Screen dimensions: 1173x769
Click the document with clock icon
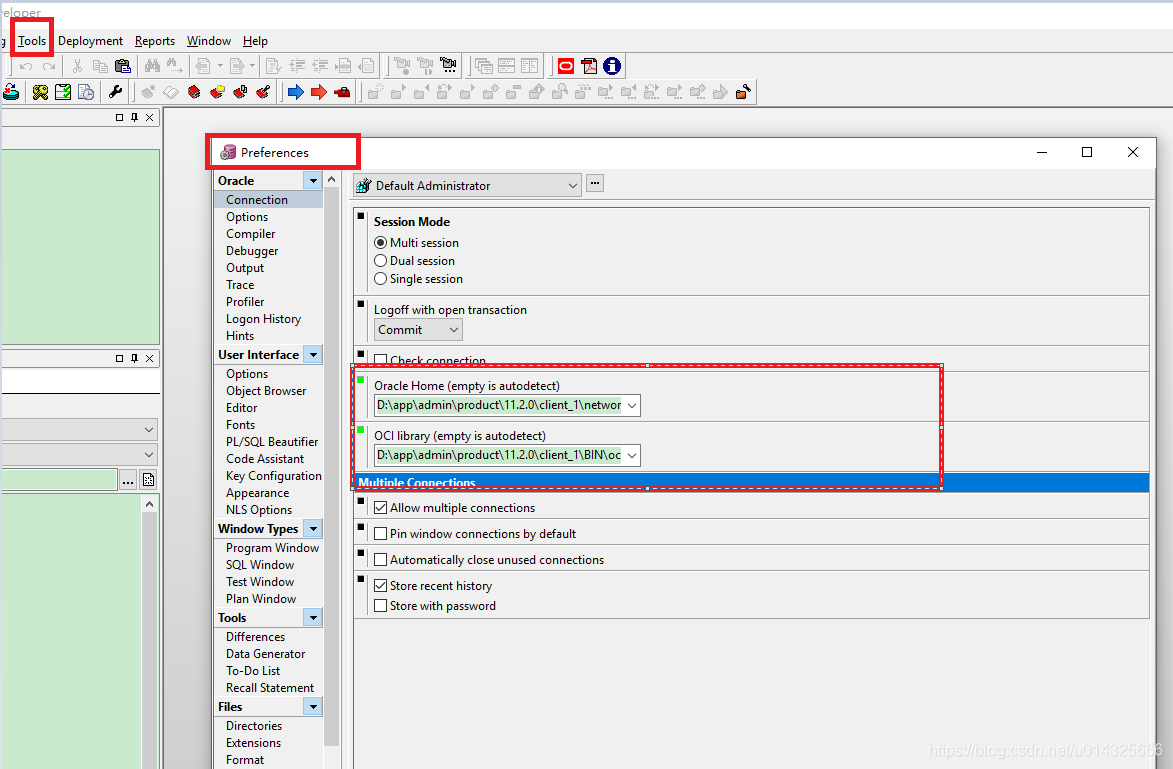86,92
